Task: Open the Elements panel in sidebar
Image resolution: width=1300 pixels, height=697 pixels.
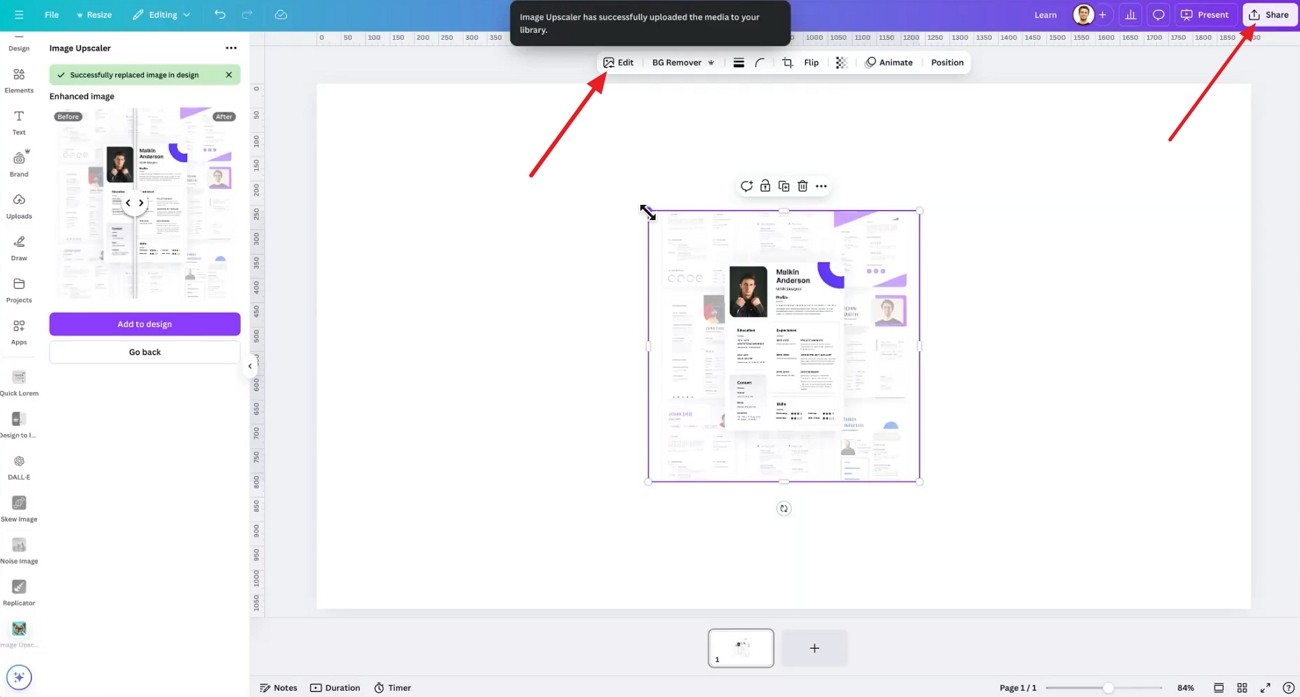Action: [18, 80]
